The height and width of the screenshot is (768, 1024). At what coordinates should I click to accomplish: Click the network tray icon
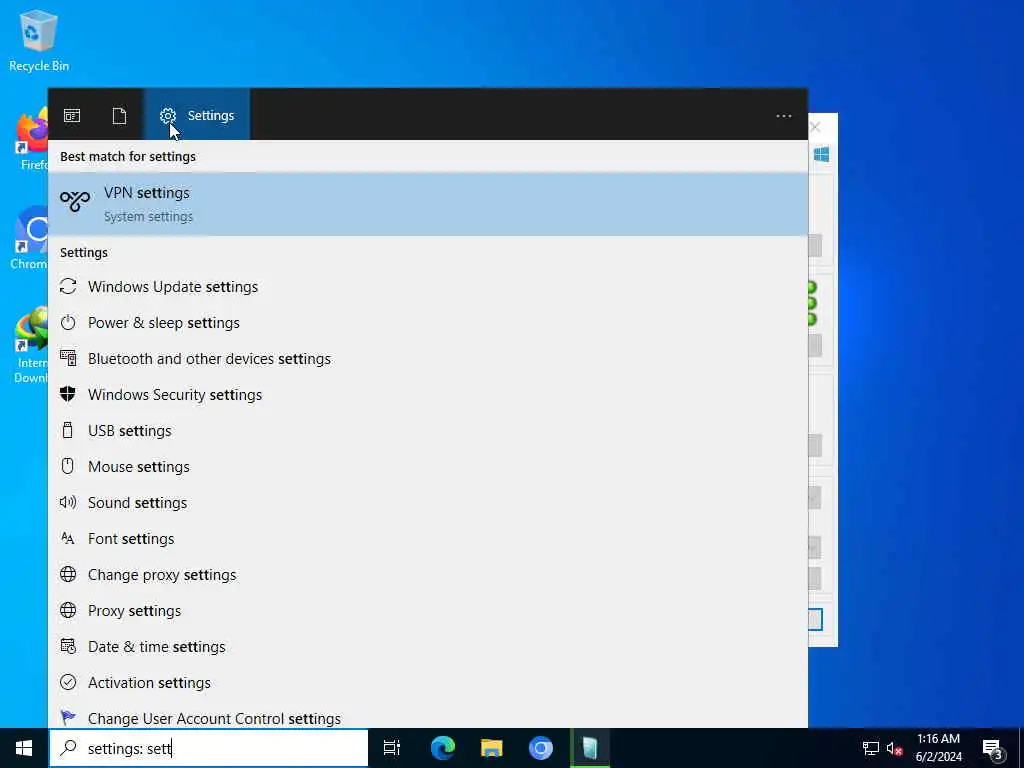tap(871, 748)
